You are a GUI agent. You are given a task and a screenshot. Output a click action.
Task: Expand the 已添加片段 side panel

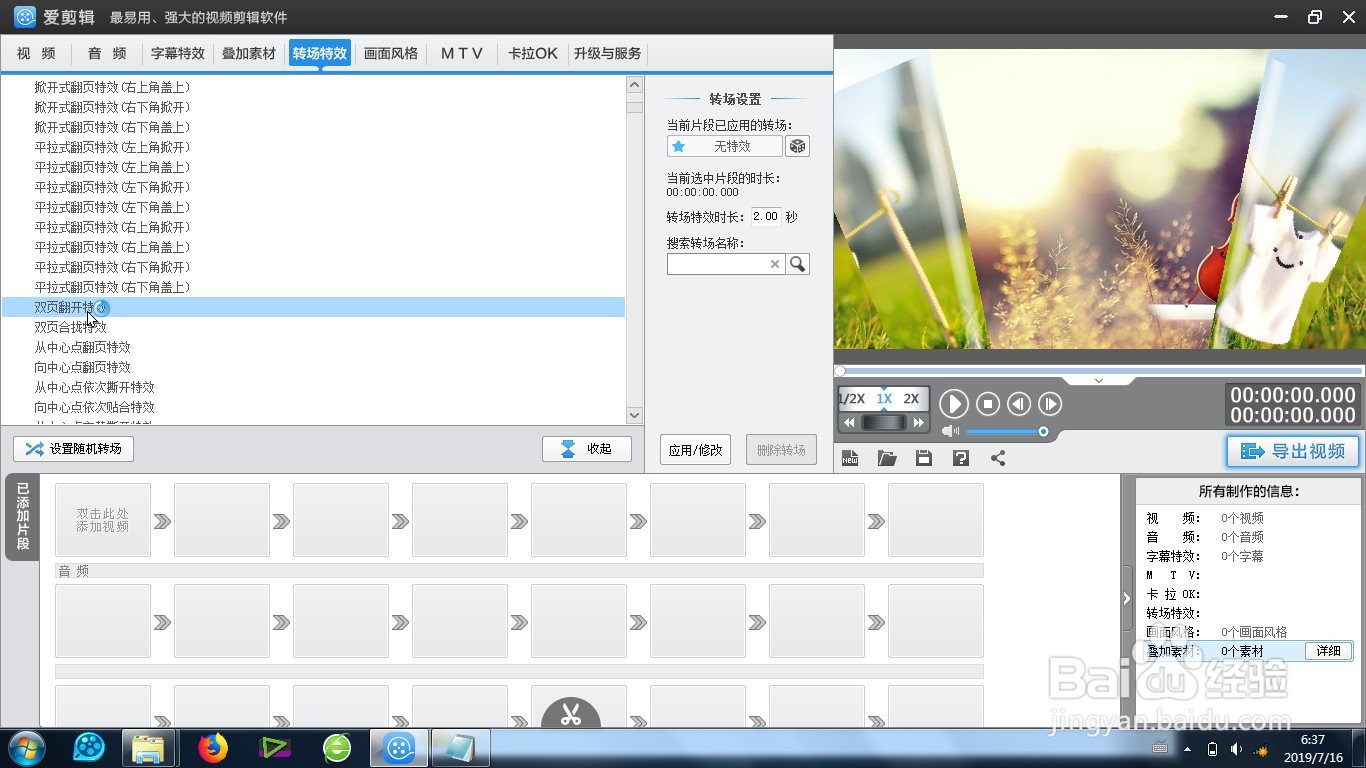point(22,518)
